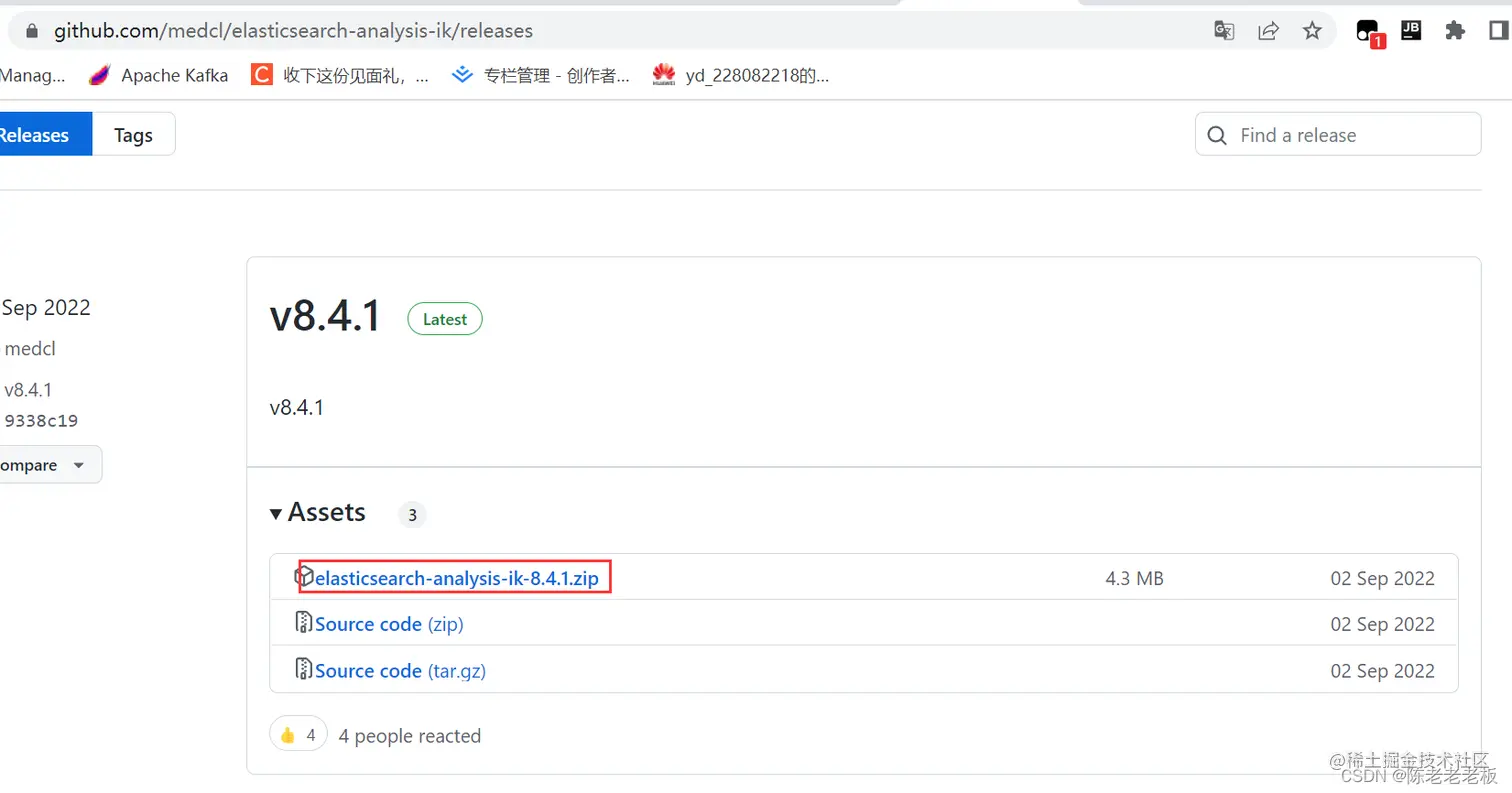
Task: Click the share page icon in address bar
Action: [x=1268, y=31]
